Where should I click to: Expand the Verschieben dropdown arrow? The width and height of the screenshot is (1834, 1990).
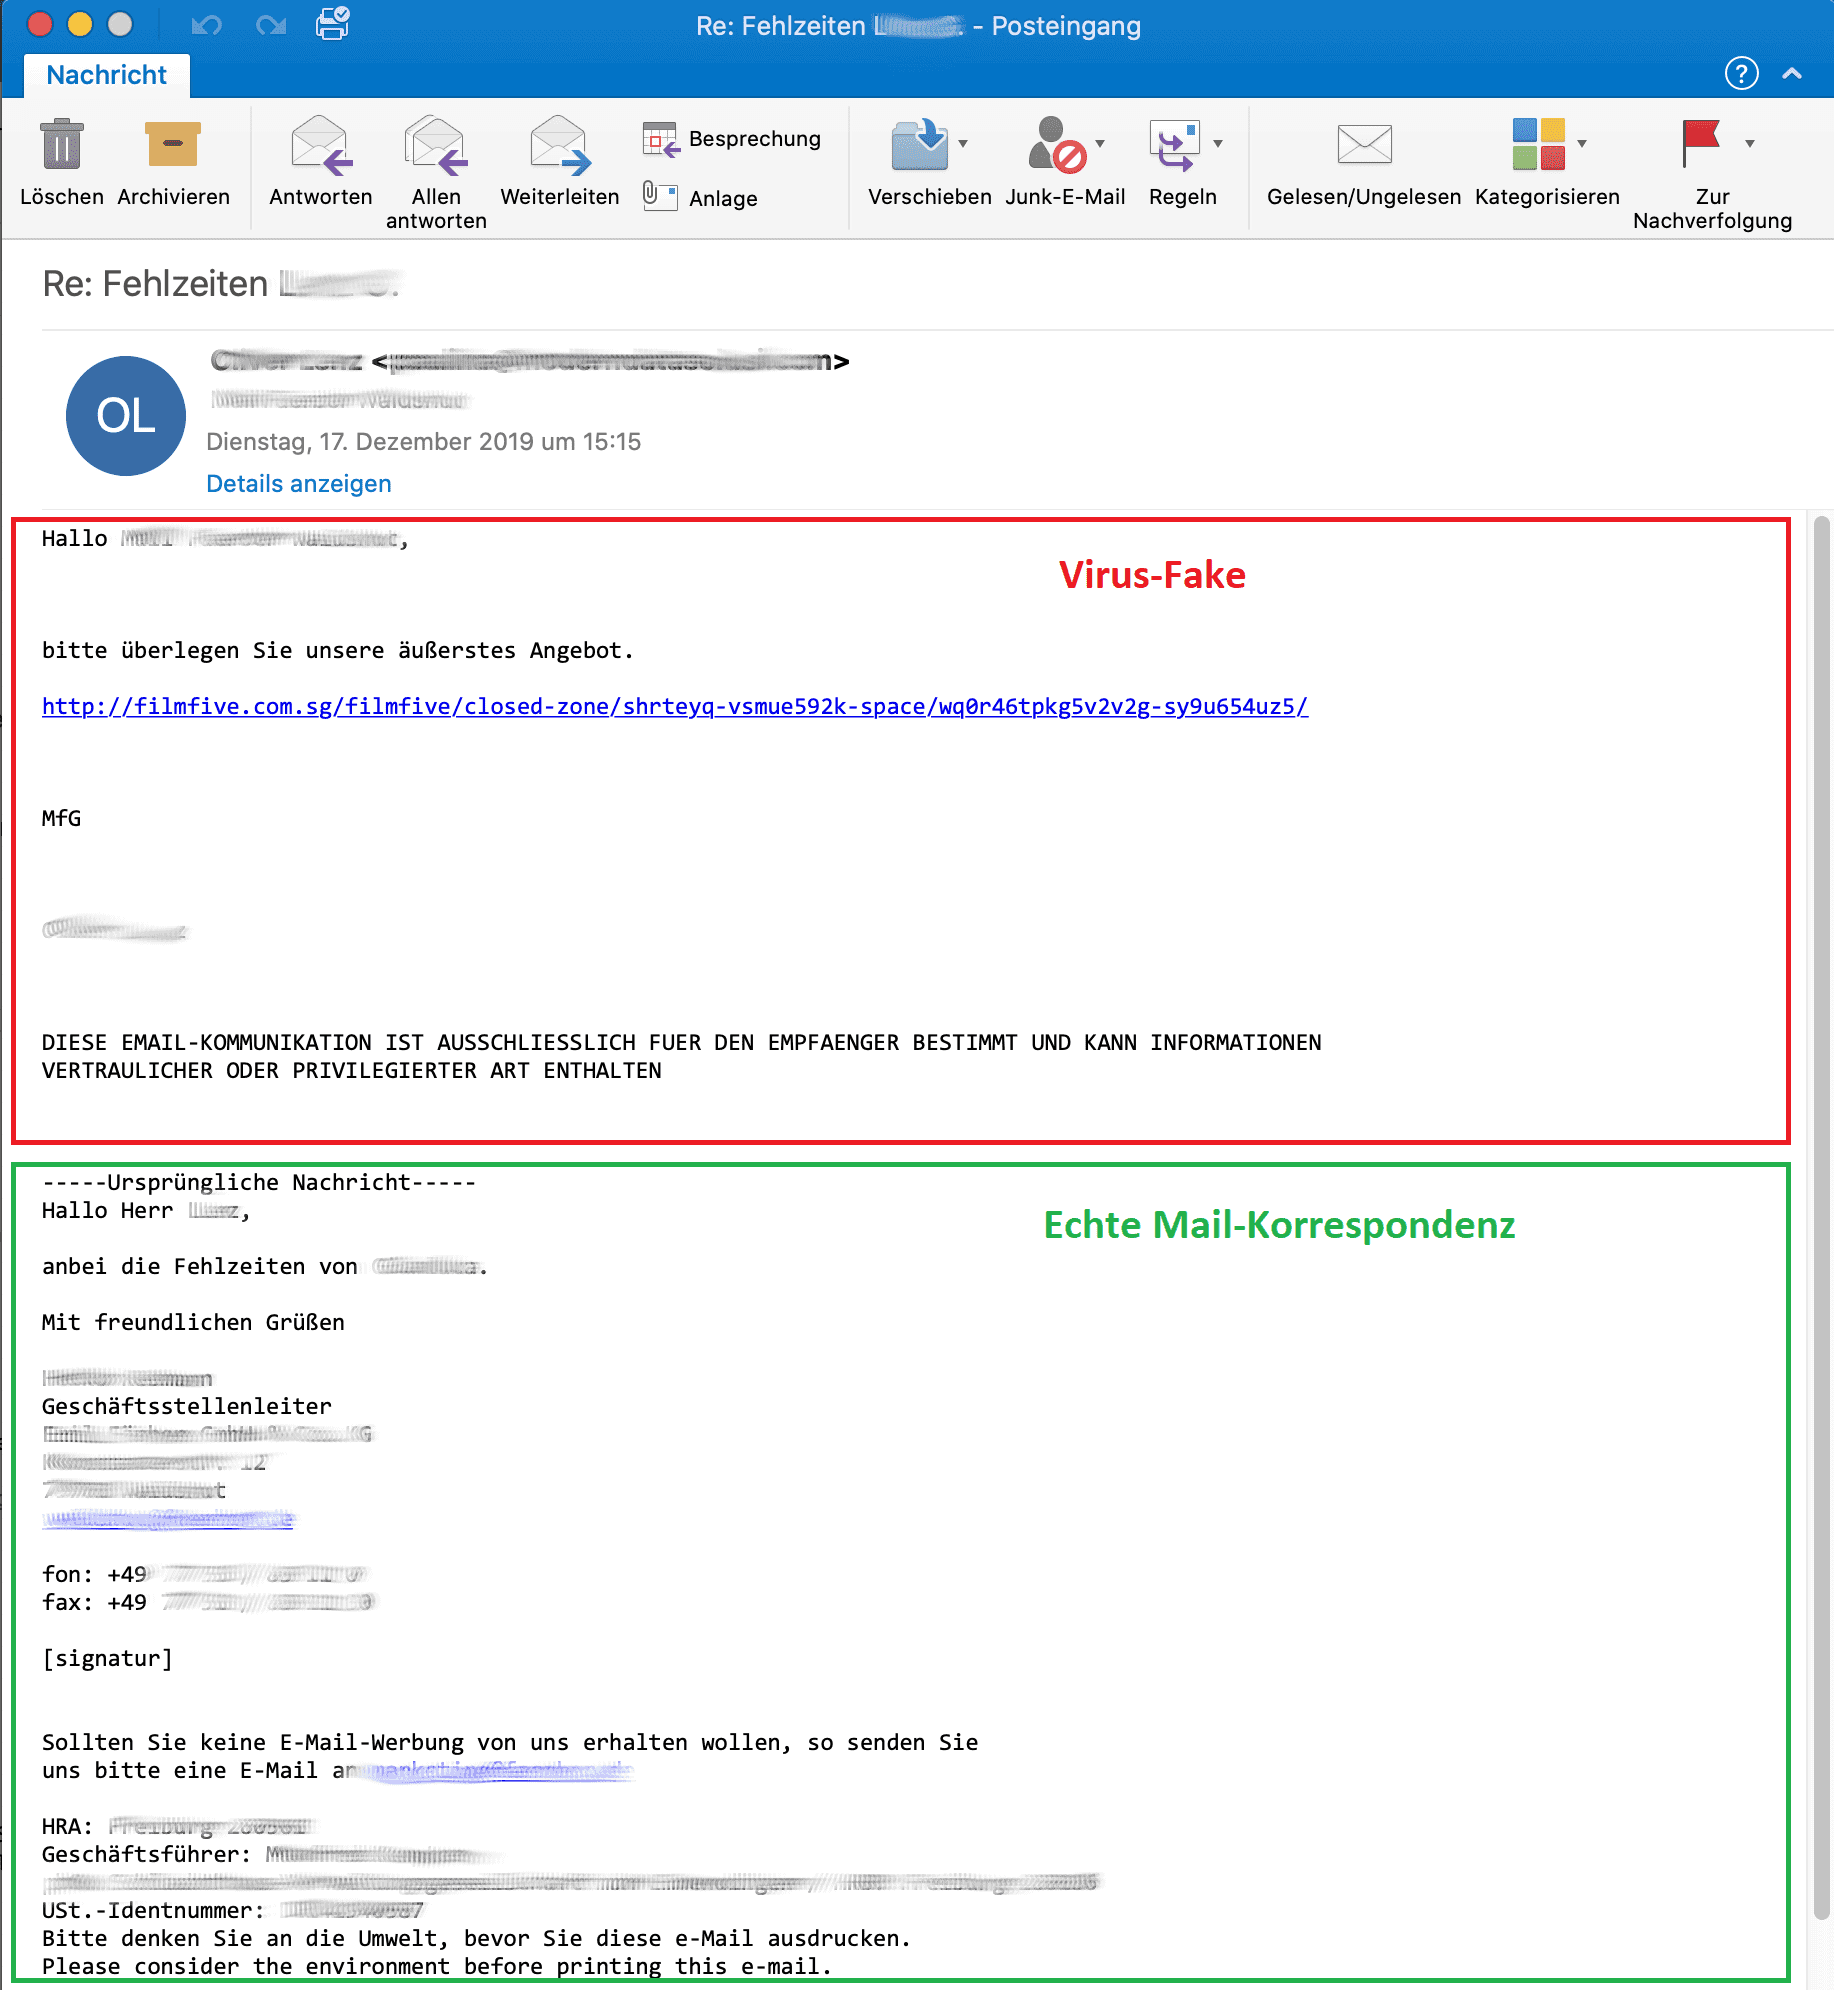point(963,144)
